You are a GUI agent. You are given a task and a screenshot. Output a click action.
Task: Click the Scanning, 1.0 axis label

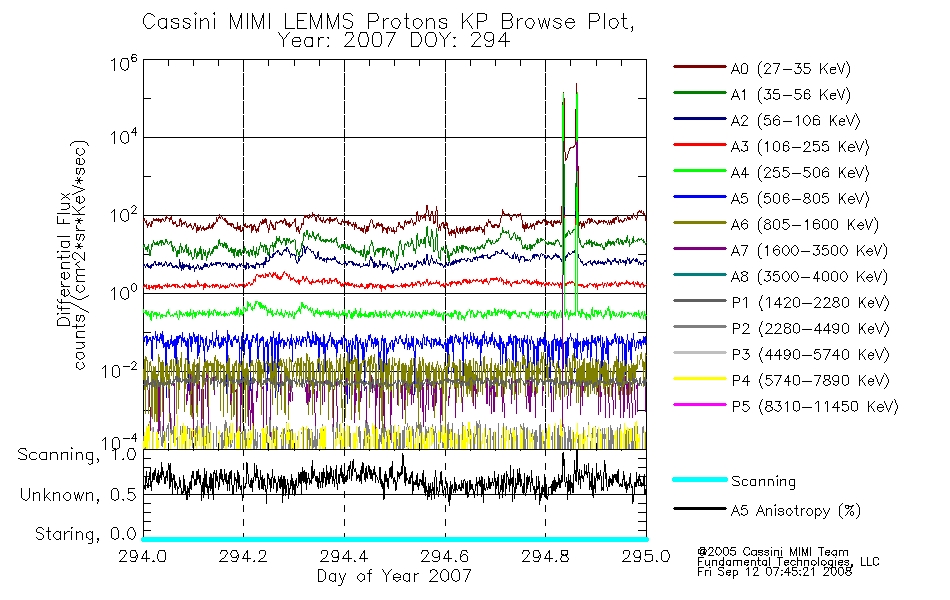point(77,455)
